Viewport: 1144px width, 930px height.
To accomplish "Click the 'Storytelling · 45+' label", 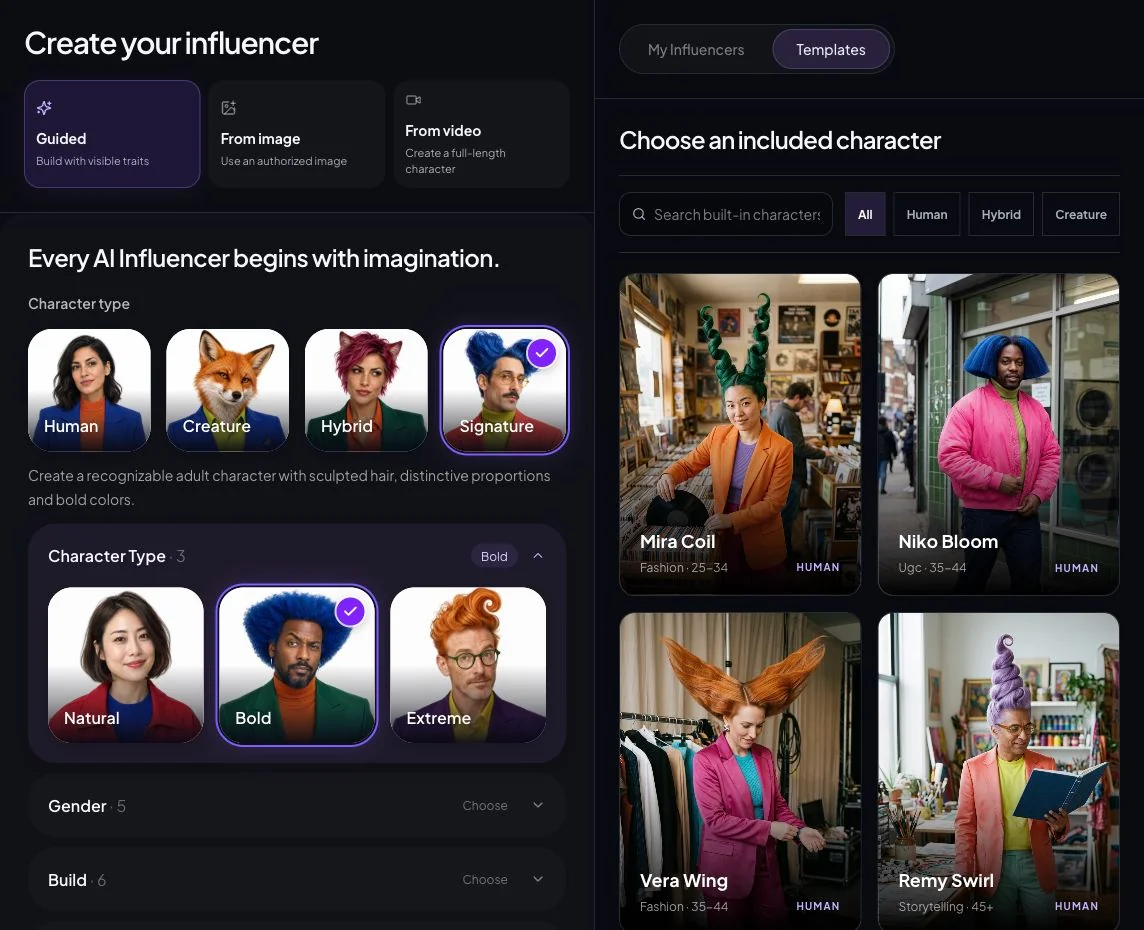I will tap(946, 907).
